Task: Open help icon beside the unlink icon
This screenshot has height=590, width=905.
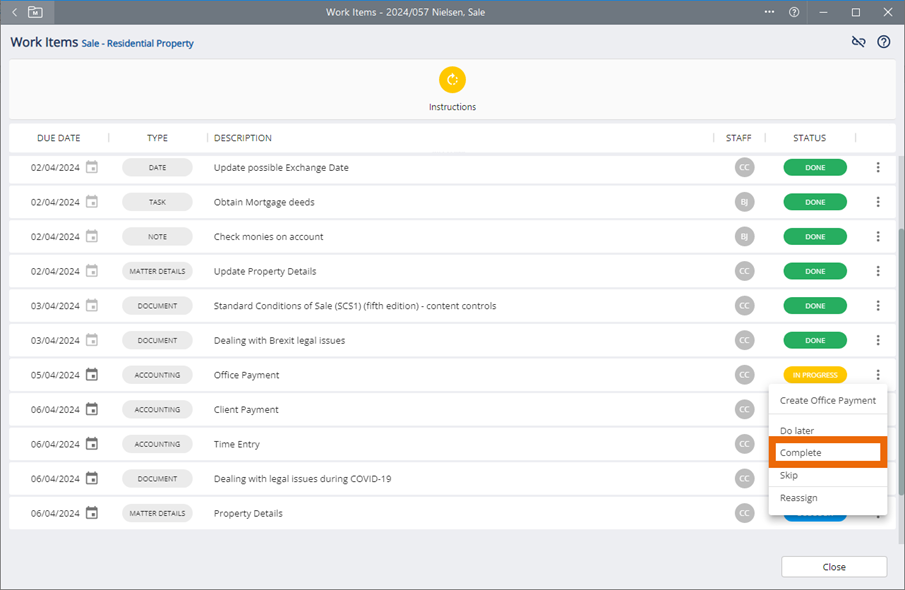Action: (884, 42)
